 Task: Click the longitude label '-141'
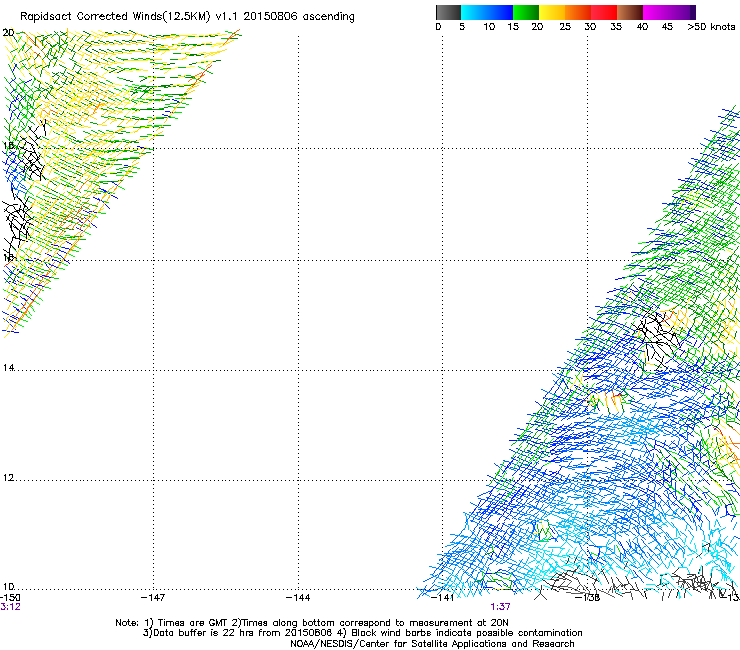(442, 598)
